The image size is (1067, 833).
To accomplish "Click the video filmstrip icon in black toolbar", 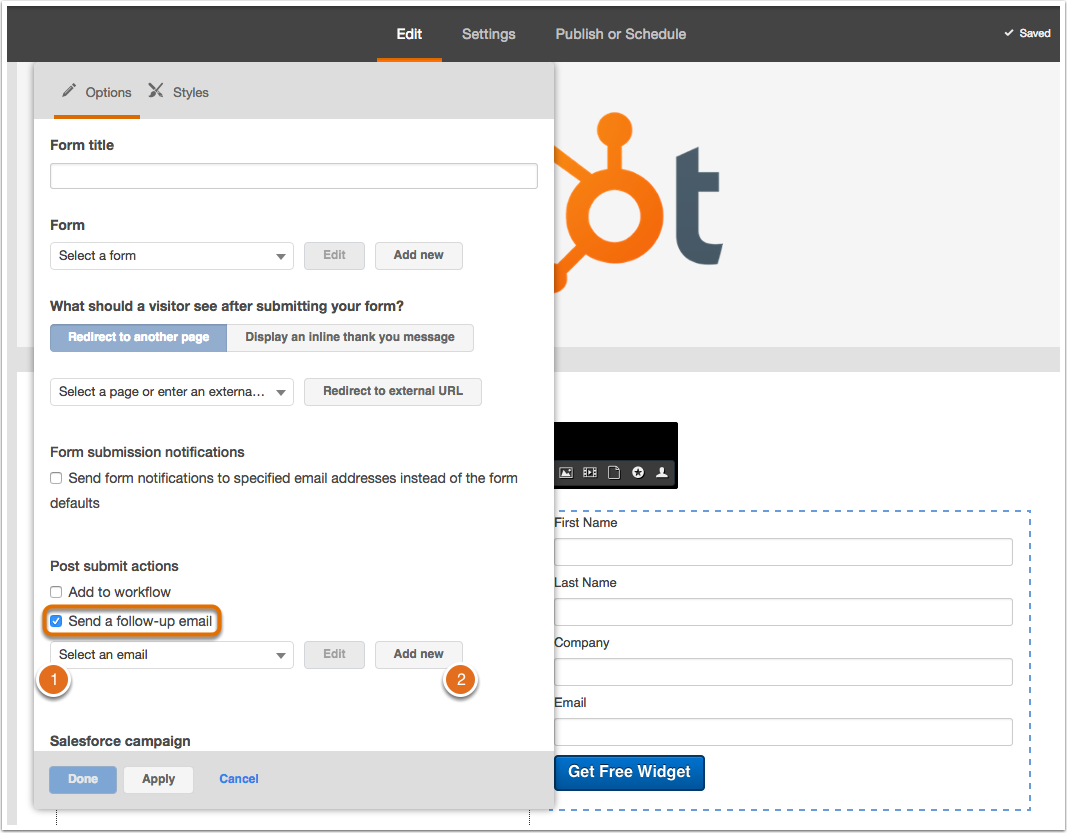I will tap(590, 472).
